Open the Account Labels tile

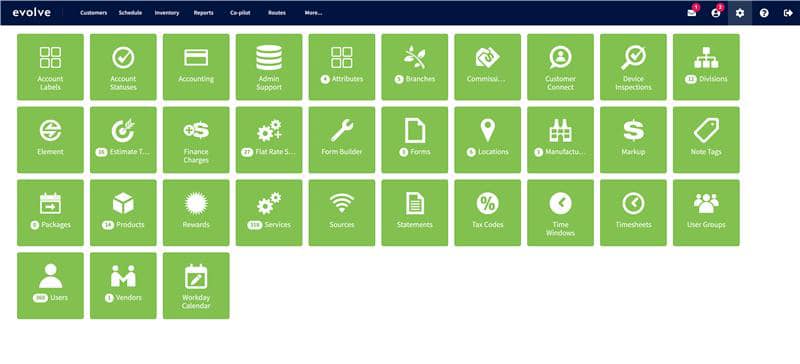[51, 67]
